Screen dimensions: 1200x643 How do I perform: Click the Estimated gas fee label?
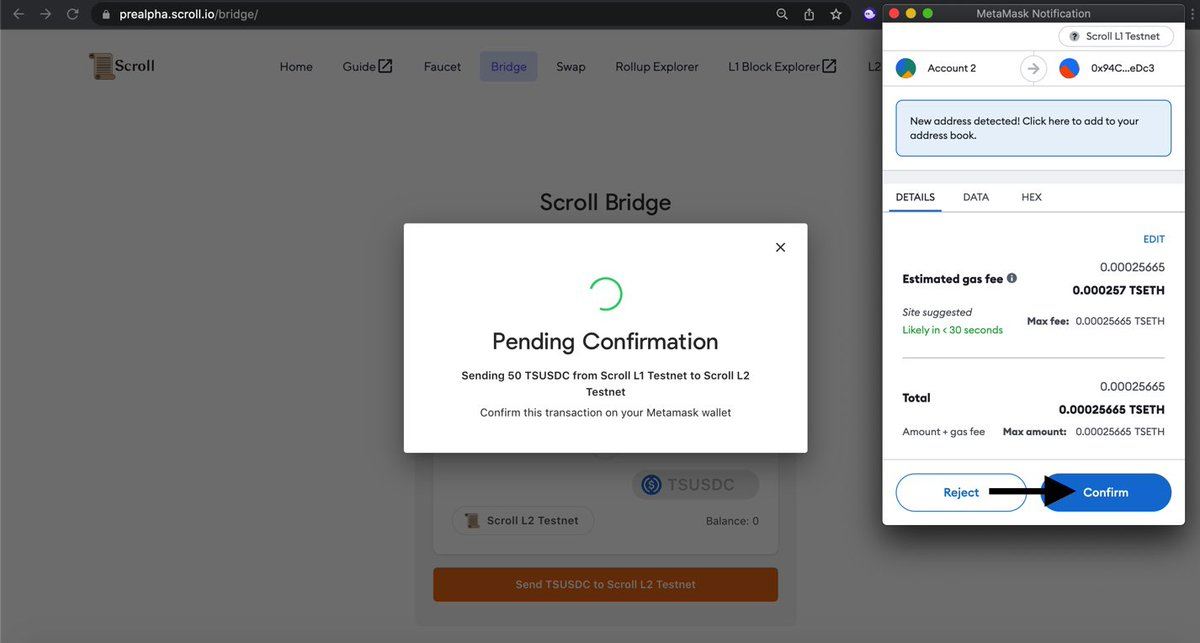pos(952,279)
